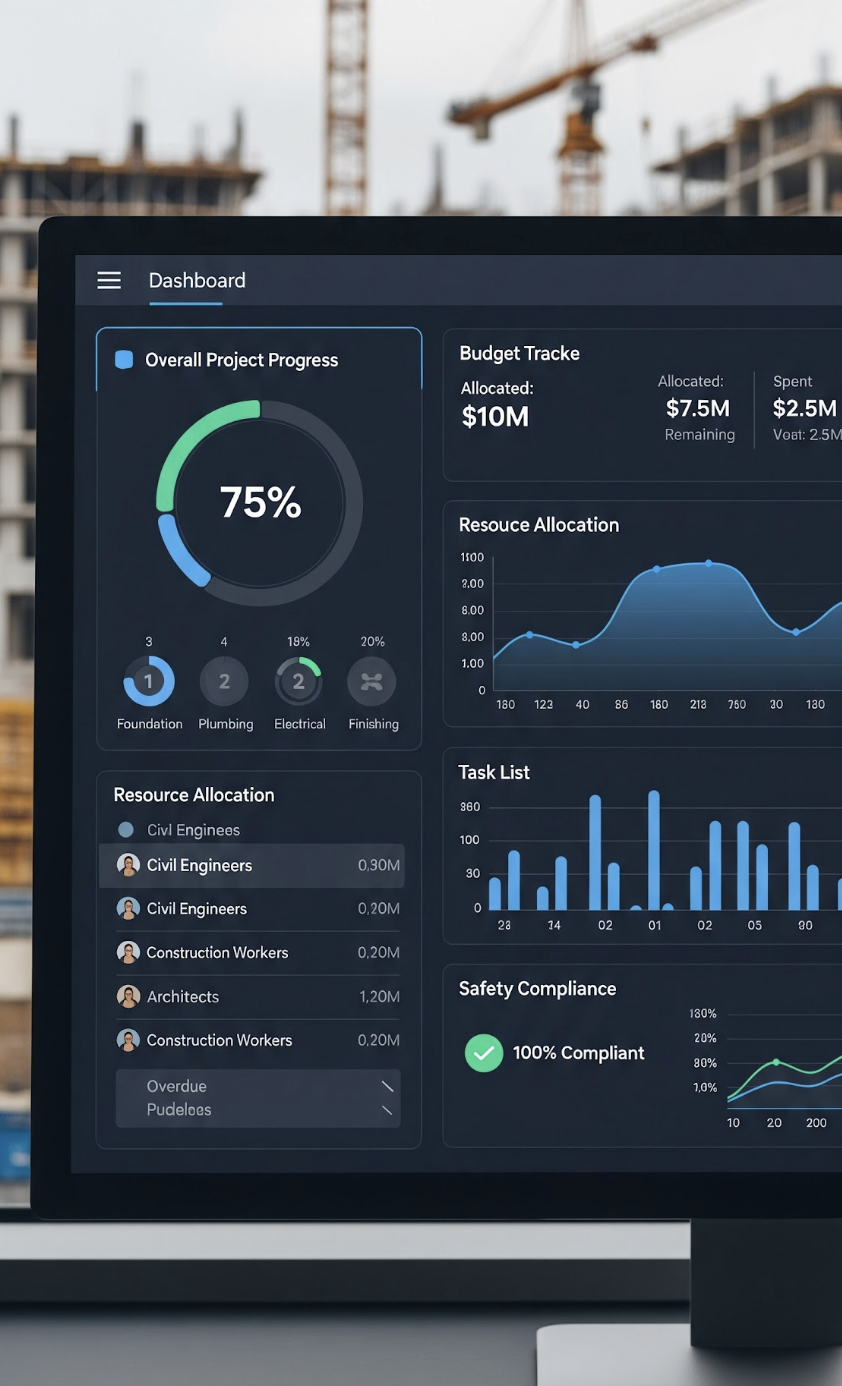842x1386 pixels.
Task: Open the hamburger navigation menu
Action: pos(109,280)
